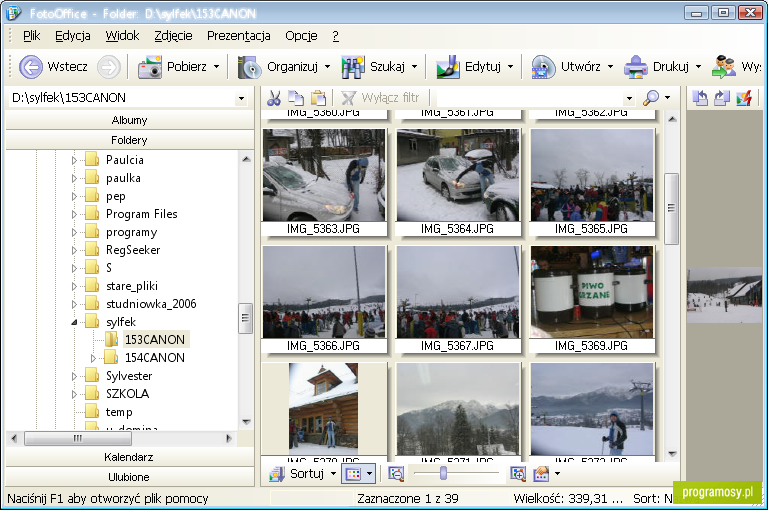Open the Prezentacja menu

pyautogui.click(x=239, y=36)
